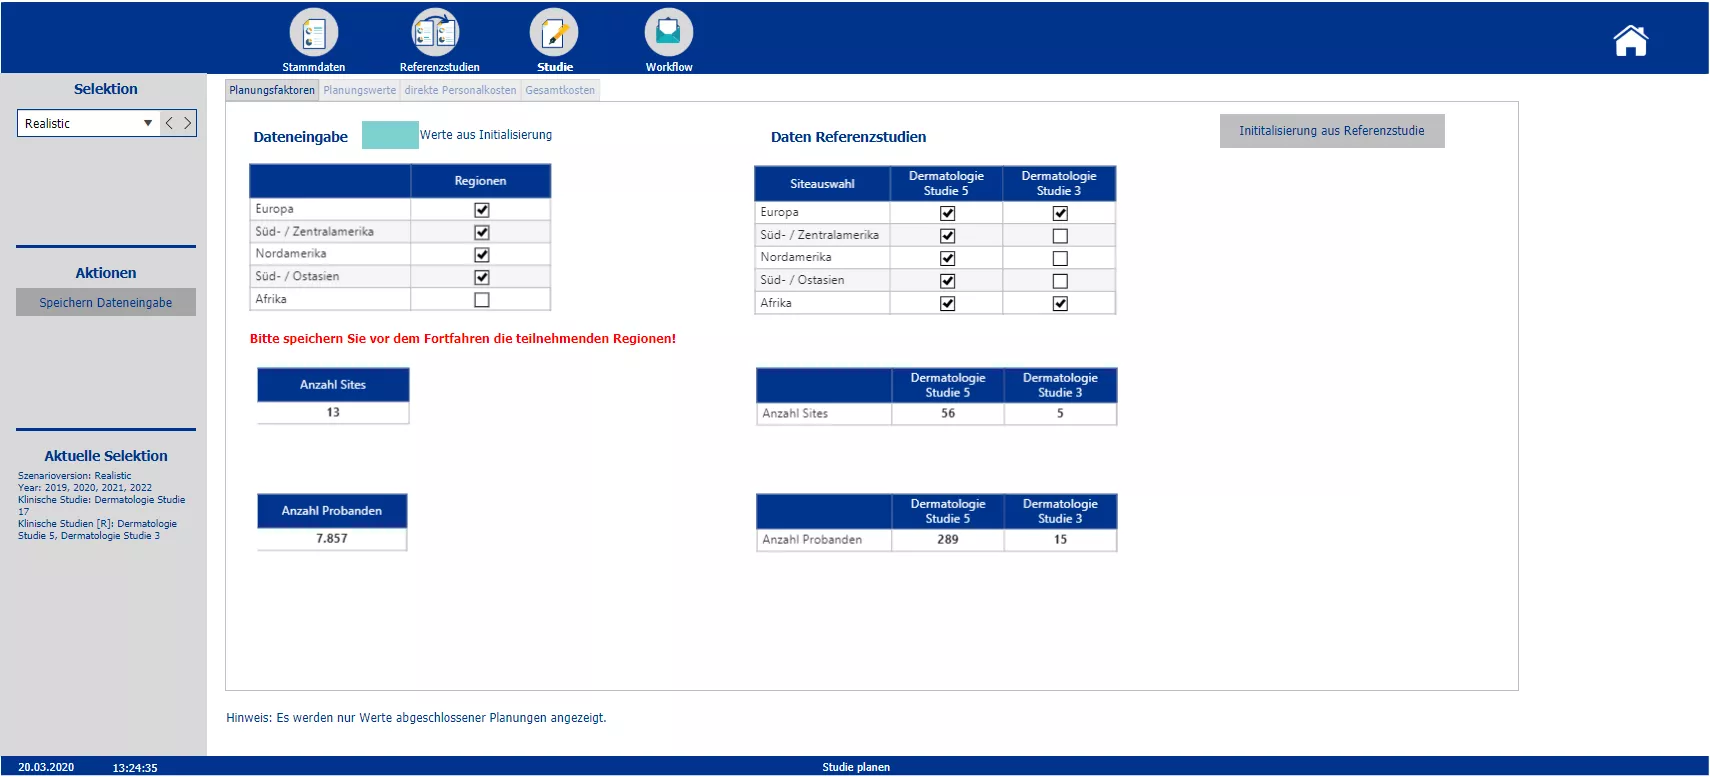1710x777 pixels.
Task: Click Speichern Dateneingabe button
Action: [106, 302]
